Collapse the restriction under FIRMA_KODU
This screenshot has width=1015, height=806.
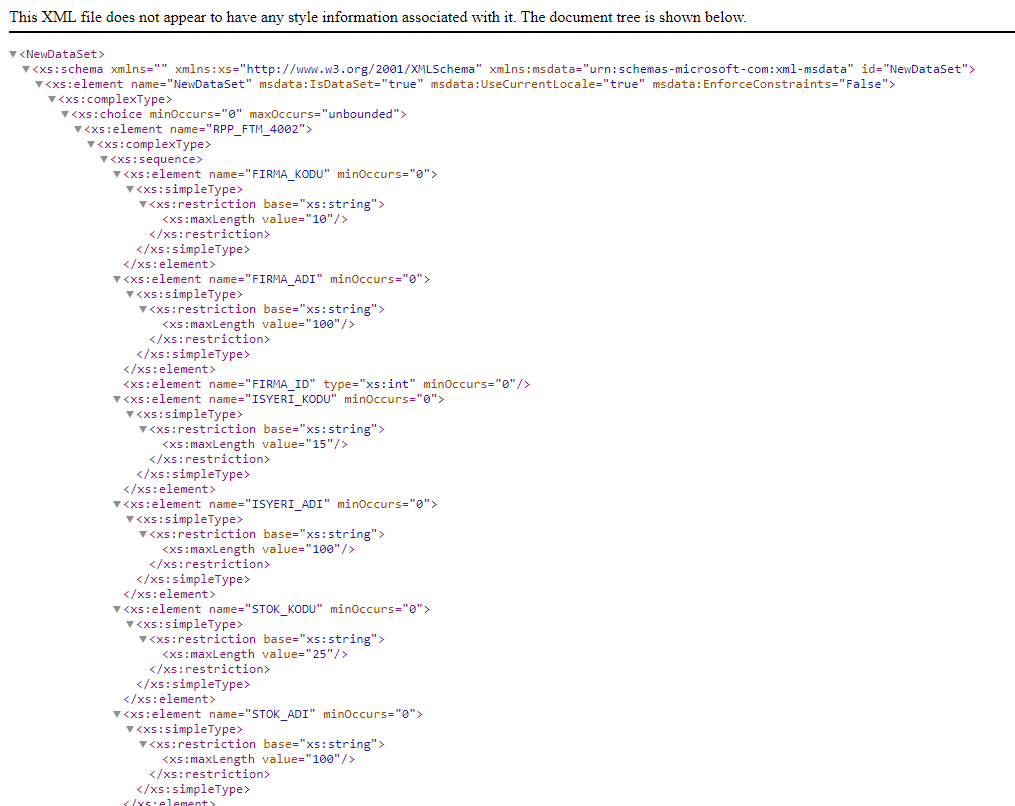[143, 204]
